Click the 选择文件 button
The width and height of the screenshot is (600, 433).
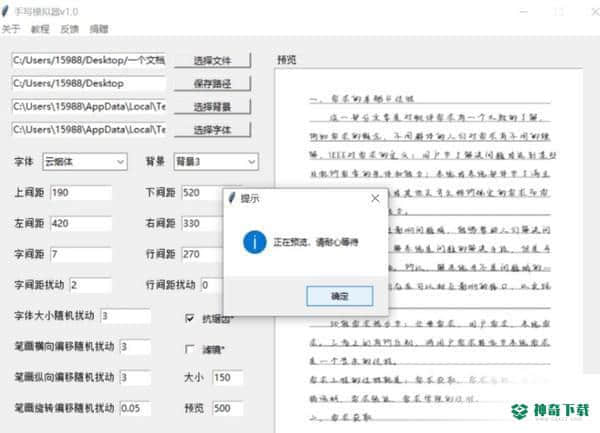(x=212, y=60)
